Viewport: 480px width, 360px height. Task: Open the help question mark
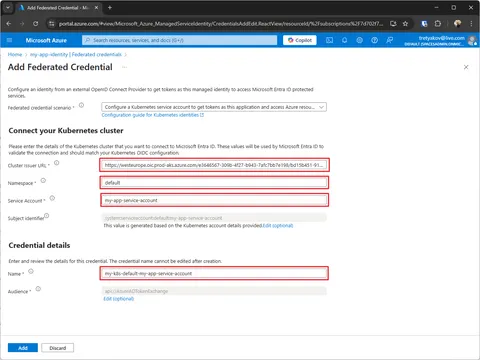(374, 40)
